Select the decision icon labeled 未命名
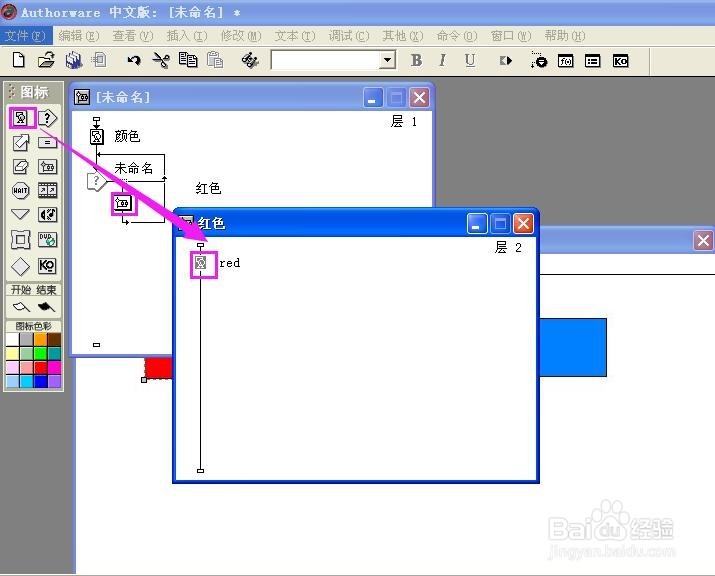The image size is (715, 576). [x=96, y=182]
